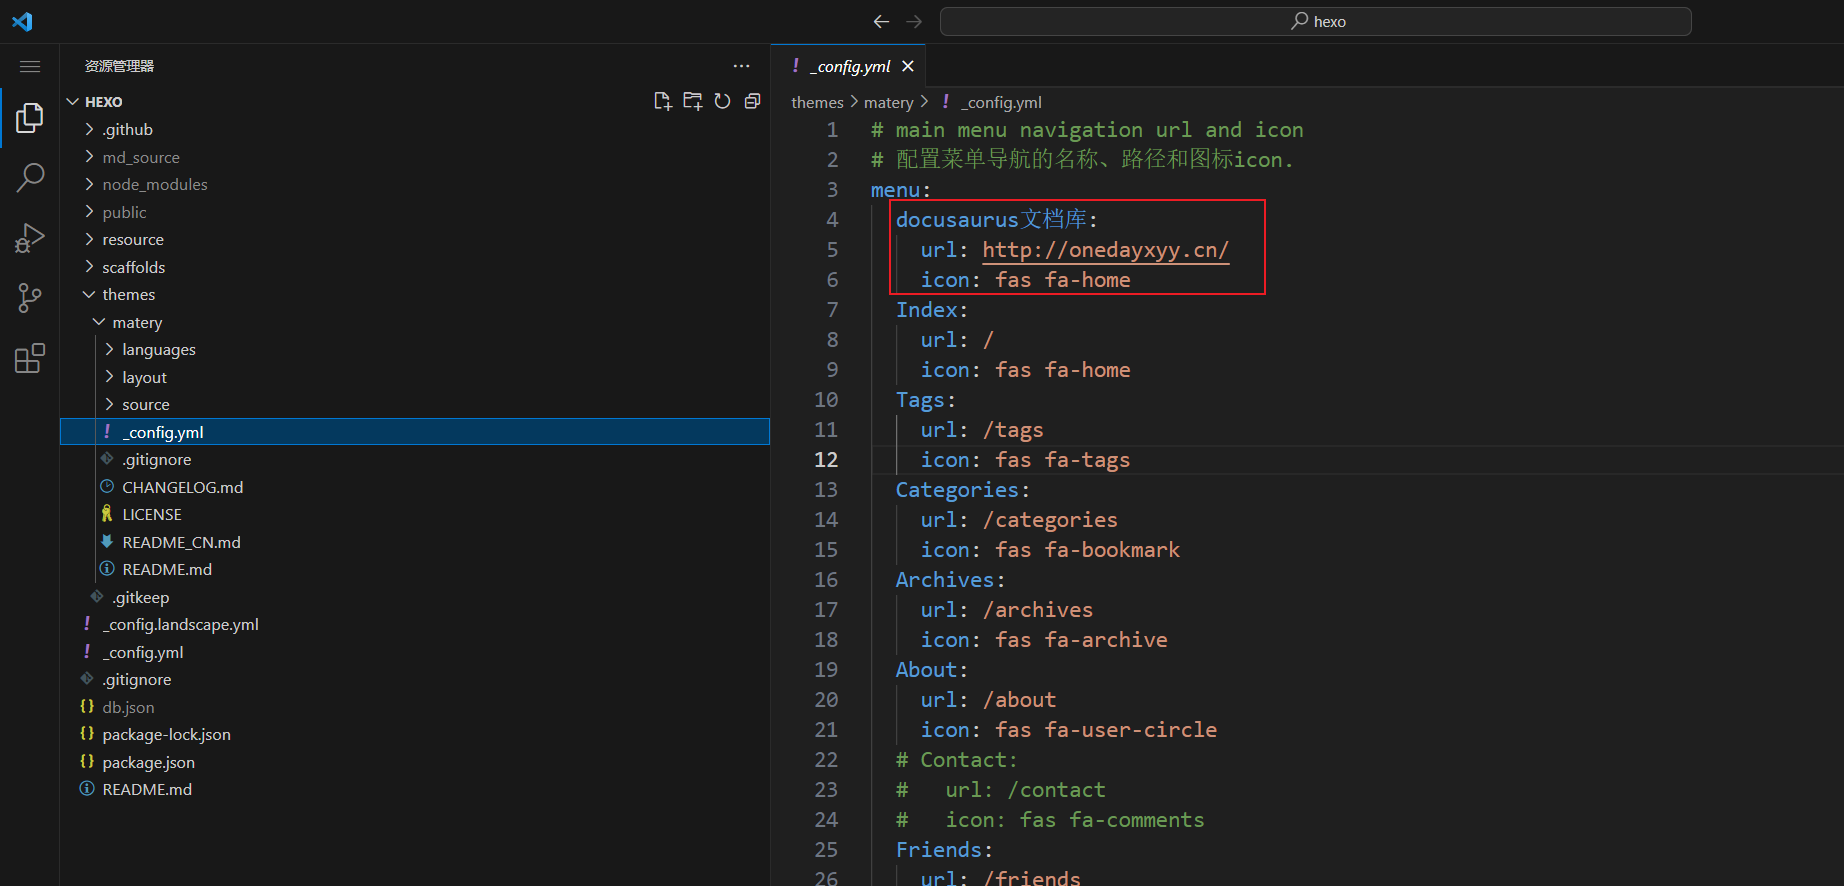This screenshot has width=1844, height=886.
Task: Expand the resource folder
Action: pos(415,239)
